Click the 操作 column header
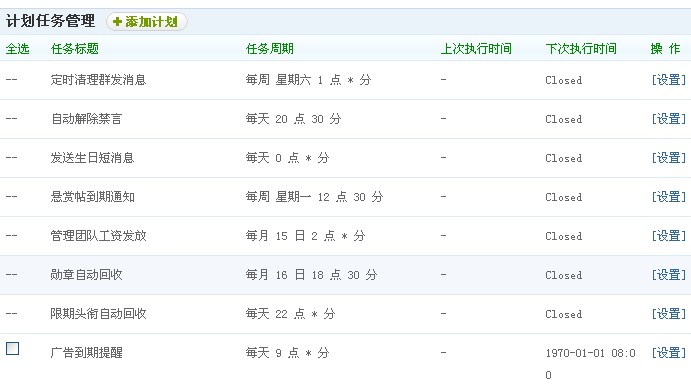 pos(665,48)
